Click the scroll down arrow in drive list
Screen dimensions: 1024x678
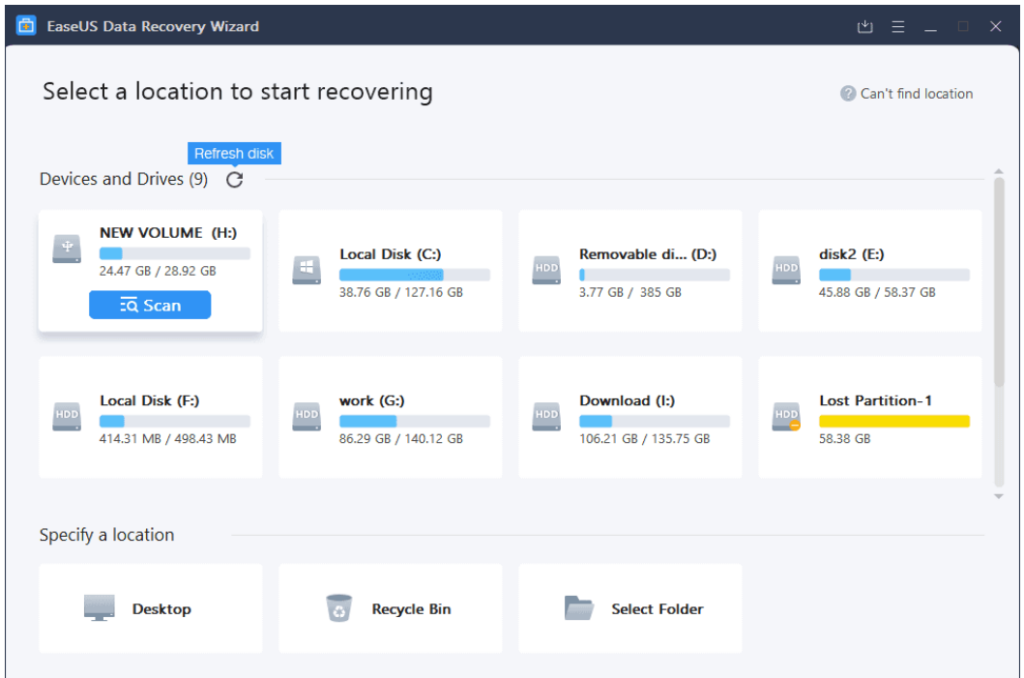click(x=998, y=496)
